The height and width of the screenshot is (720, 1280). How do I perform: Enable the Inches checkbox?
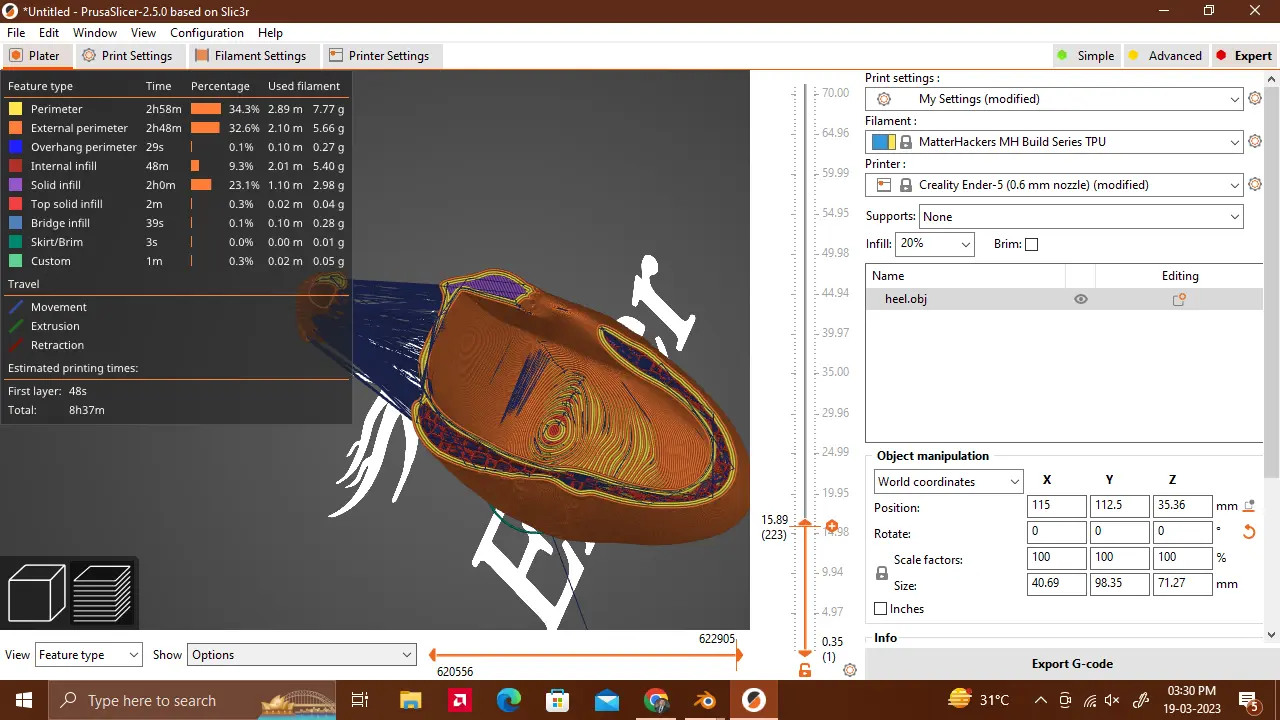[x=881, y=609]
